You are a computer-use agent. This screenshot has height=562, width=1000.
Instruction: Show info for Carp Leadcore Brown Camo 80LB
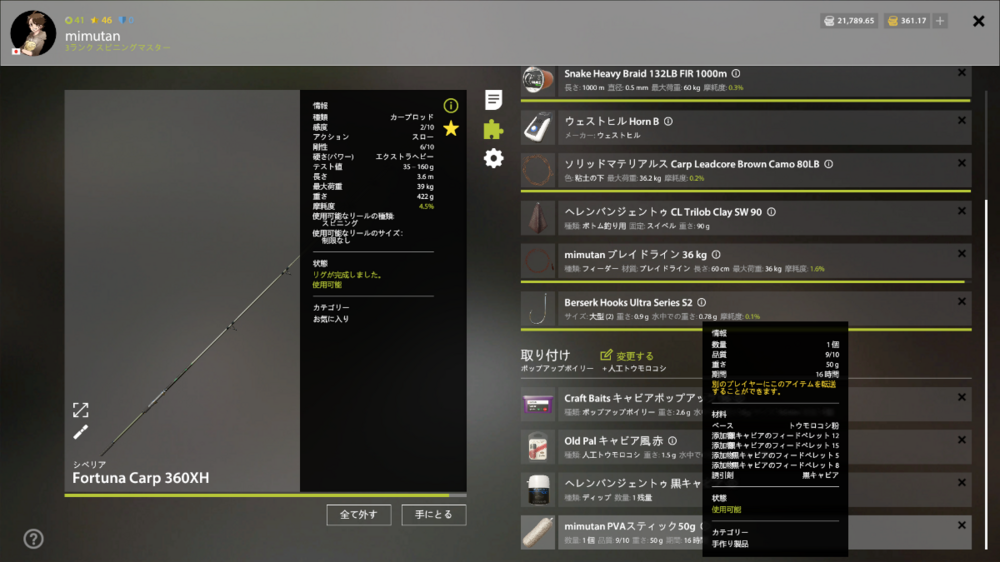pos(828,164)
